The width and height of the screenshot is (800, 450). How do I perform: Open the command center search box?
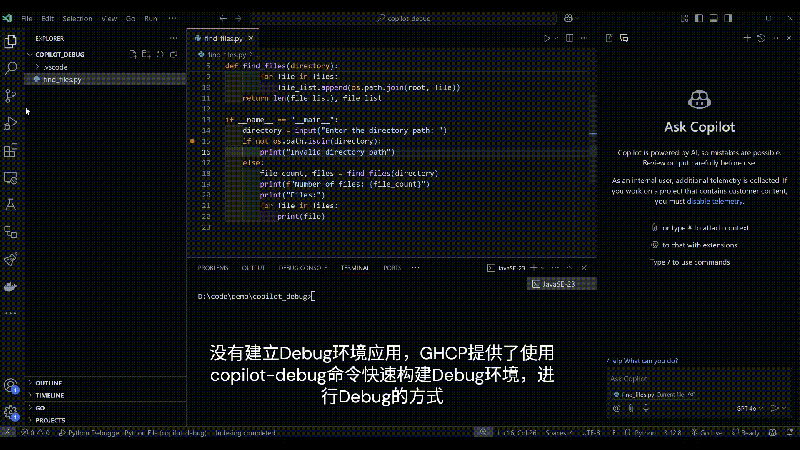pyautogui.click(x=403, y=18)
